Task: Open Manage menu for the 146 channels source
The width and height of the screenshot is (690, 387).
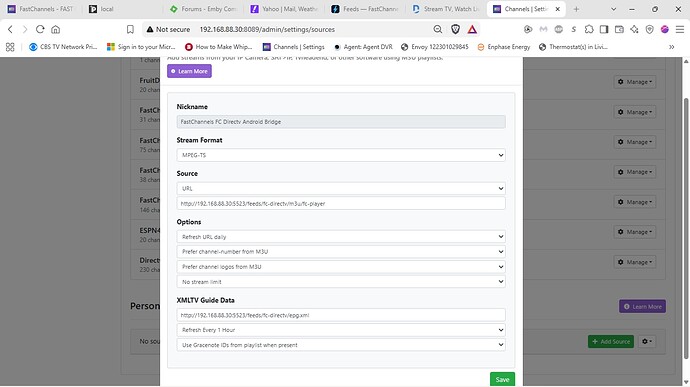Action: point(635,202)
